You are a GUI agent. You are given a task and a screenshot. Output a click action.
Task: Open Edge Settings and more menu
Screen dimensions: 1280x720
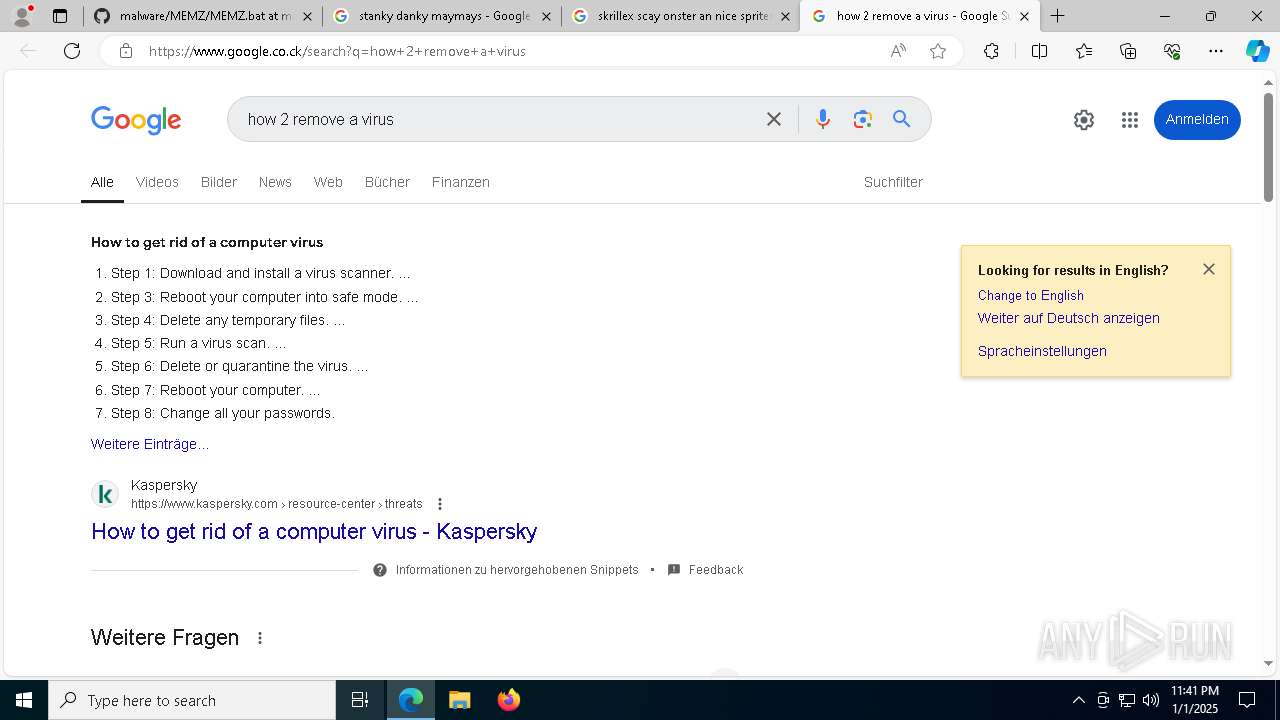point(1216,51)
